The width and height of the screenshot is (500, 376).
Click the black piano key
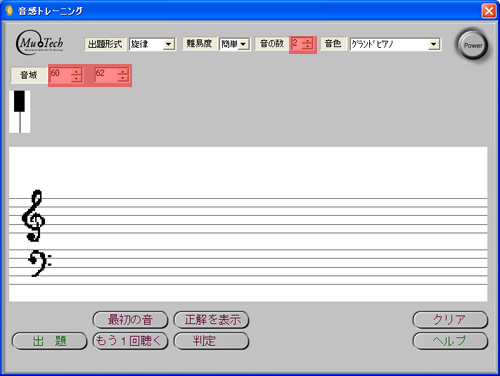[19, 101]
